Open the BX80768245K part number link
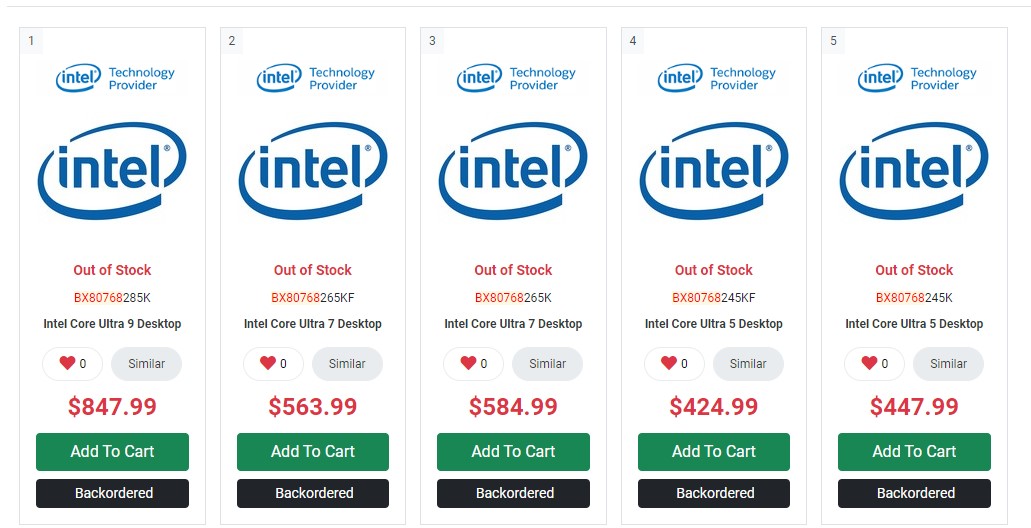This screenshot has height=528, width=1031. 914,297
